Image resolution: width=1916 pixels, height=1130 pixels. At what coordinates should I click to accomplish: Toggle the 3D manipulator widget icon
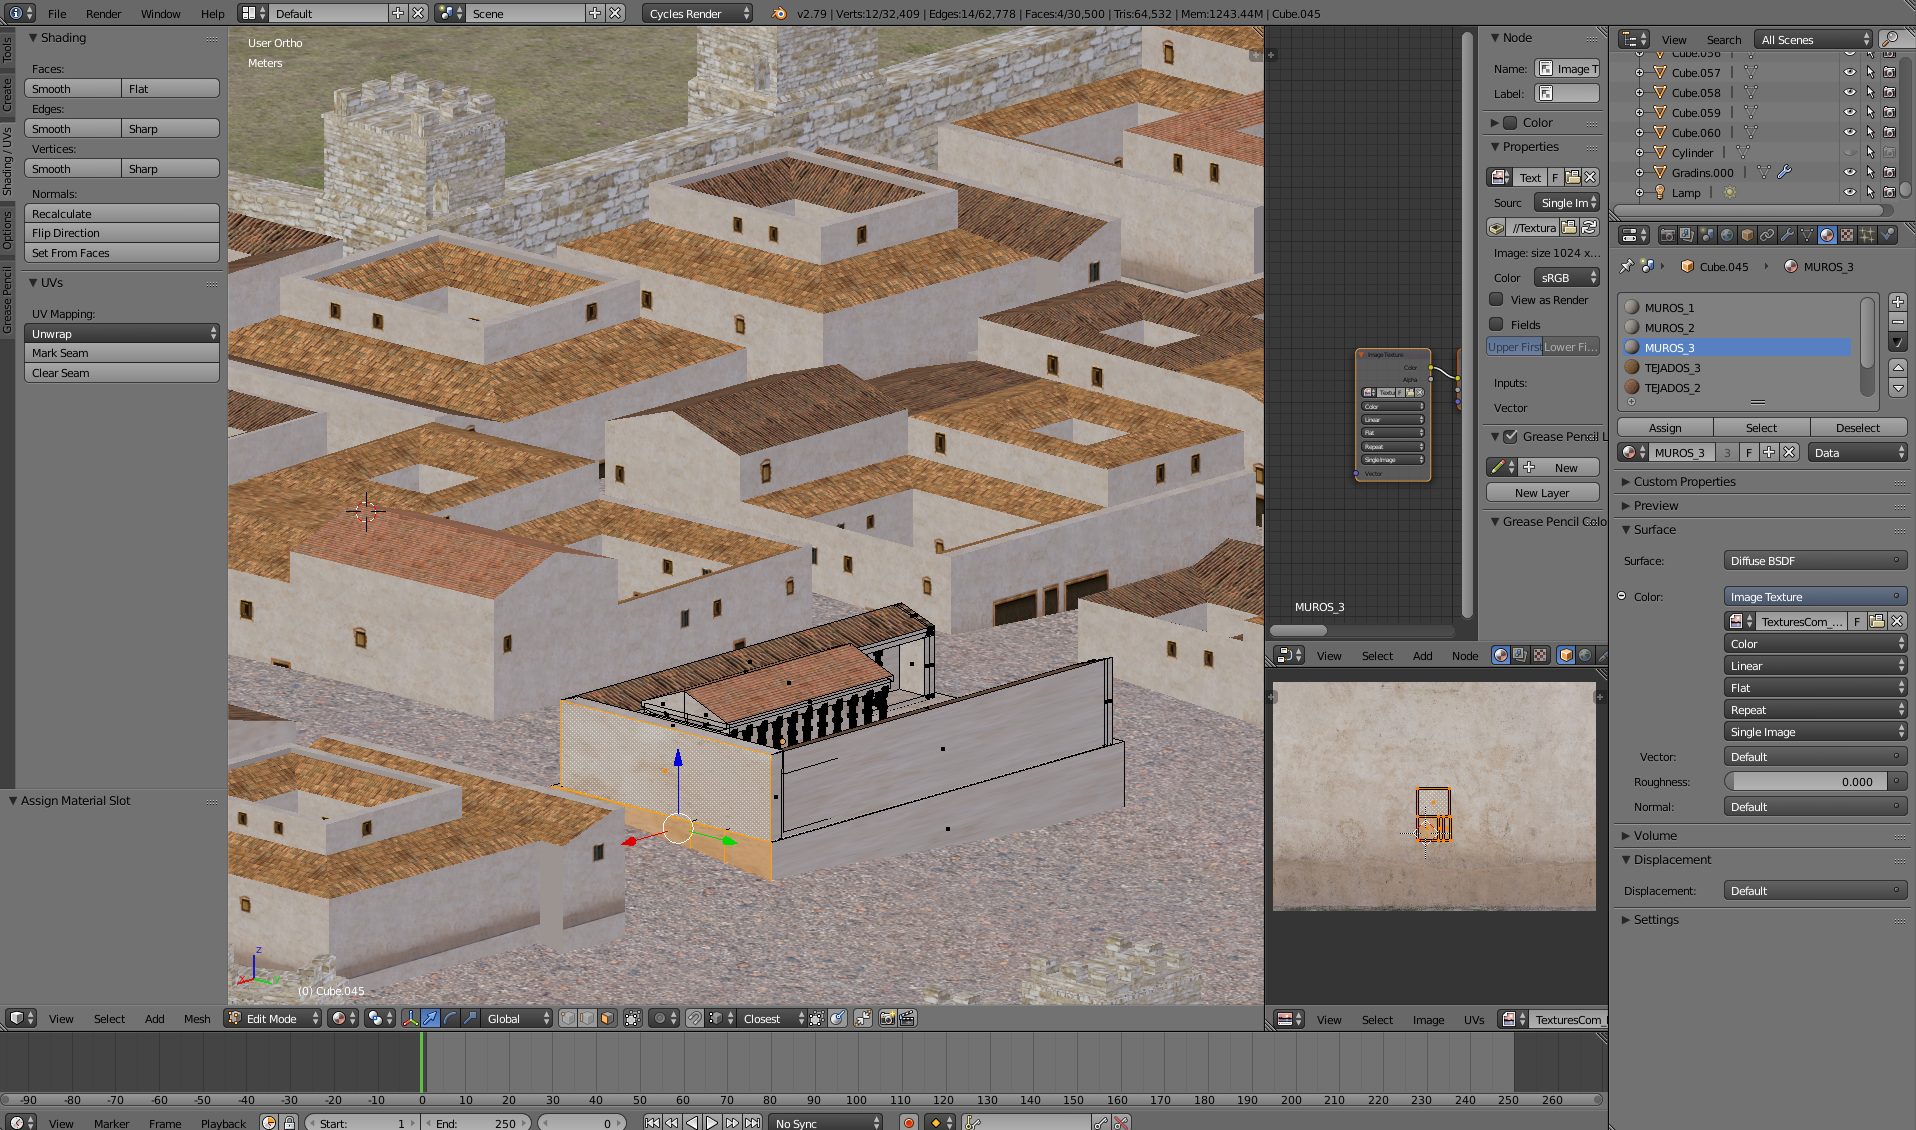tap(410, 1018)
